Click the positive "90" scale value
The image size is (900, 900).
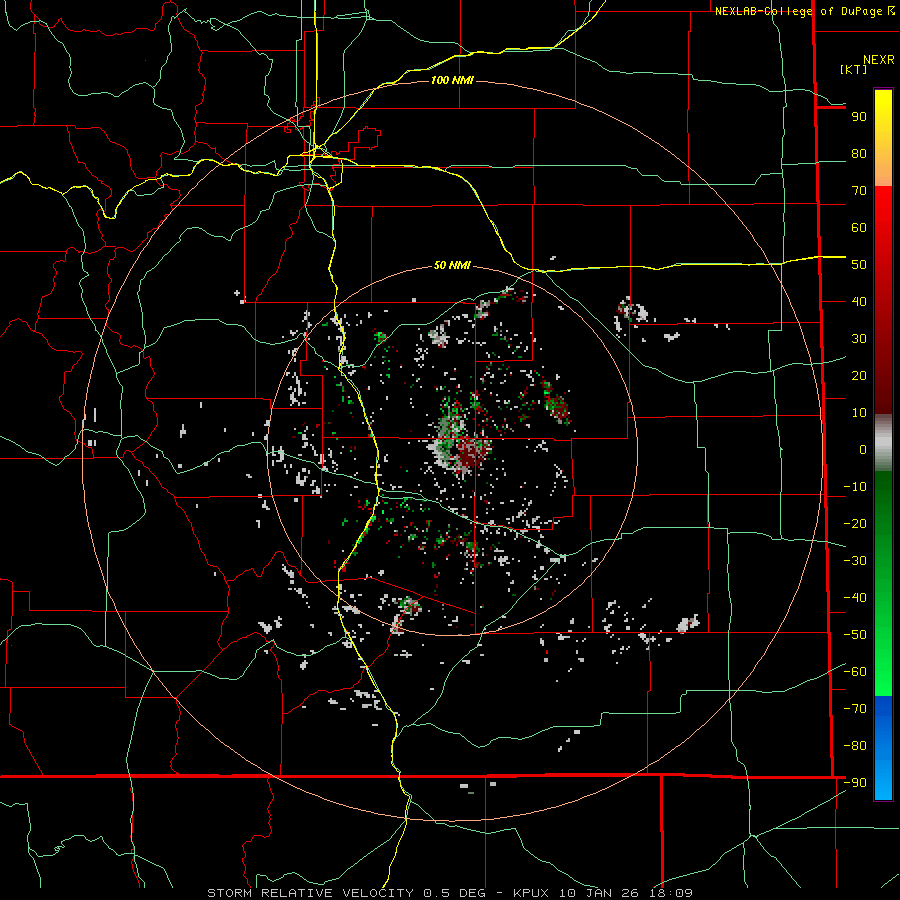pos(859,117)
